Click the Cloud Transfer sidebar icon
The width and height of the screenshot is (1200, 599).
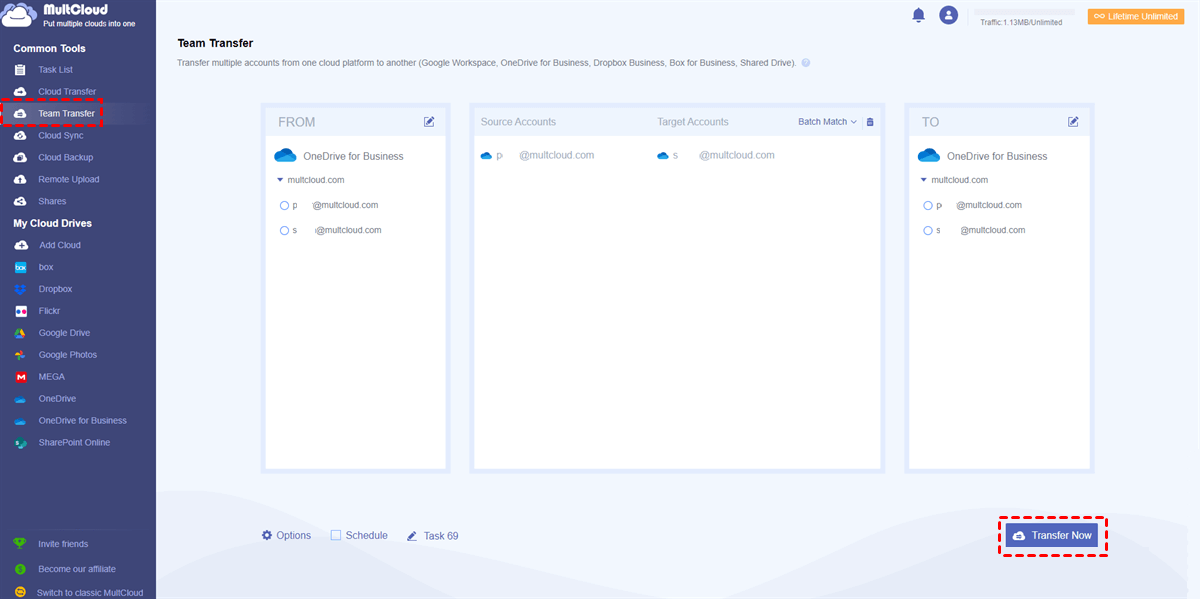tap(20, 92)
